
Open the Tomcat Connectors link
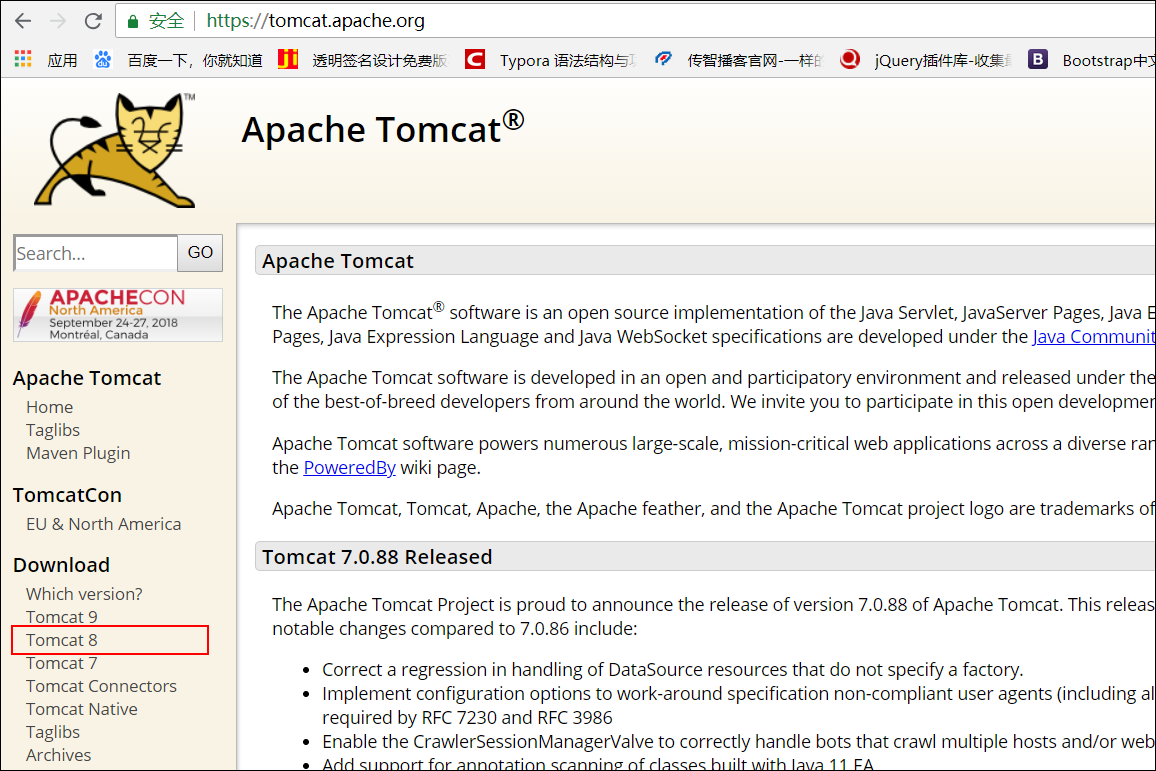[101, 685]
